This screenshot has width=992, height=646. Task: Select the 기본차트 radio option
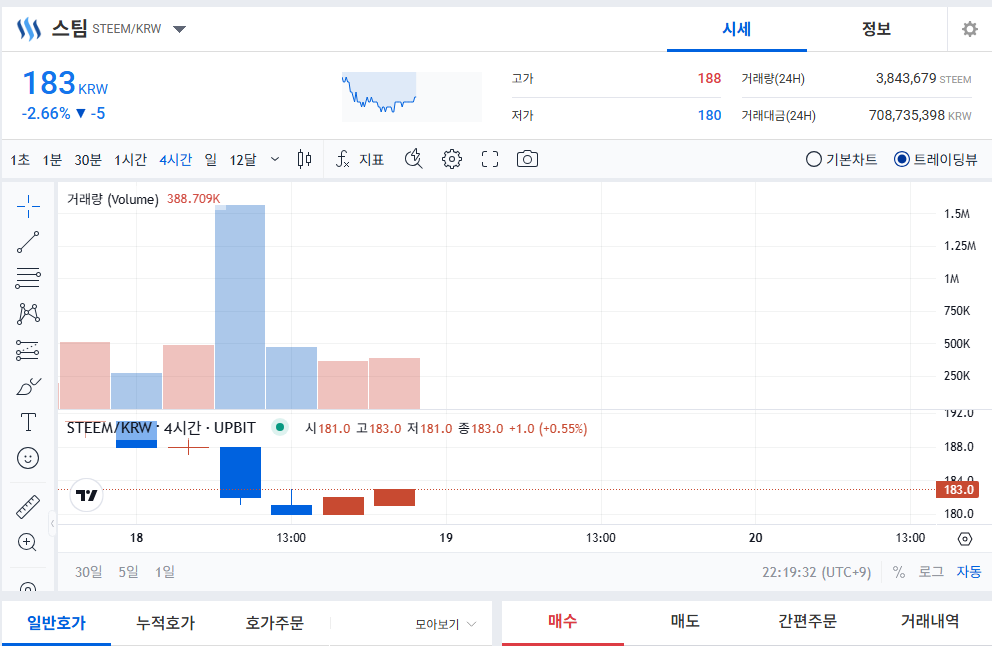pos(841,159)
